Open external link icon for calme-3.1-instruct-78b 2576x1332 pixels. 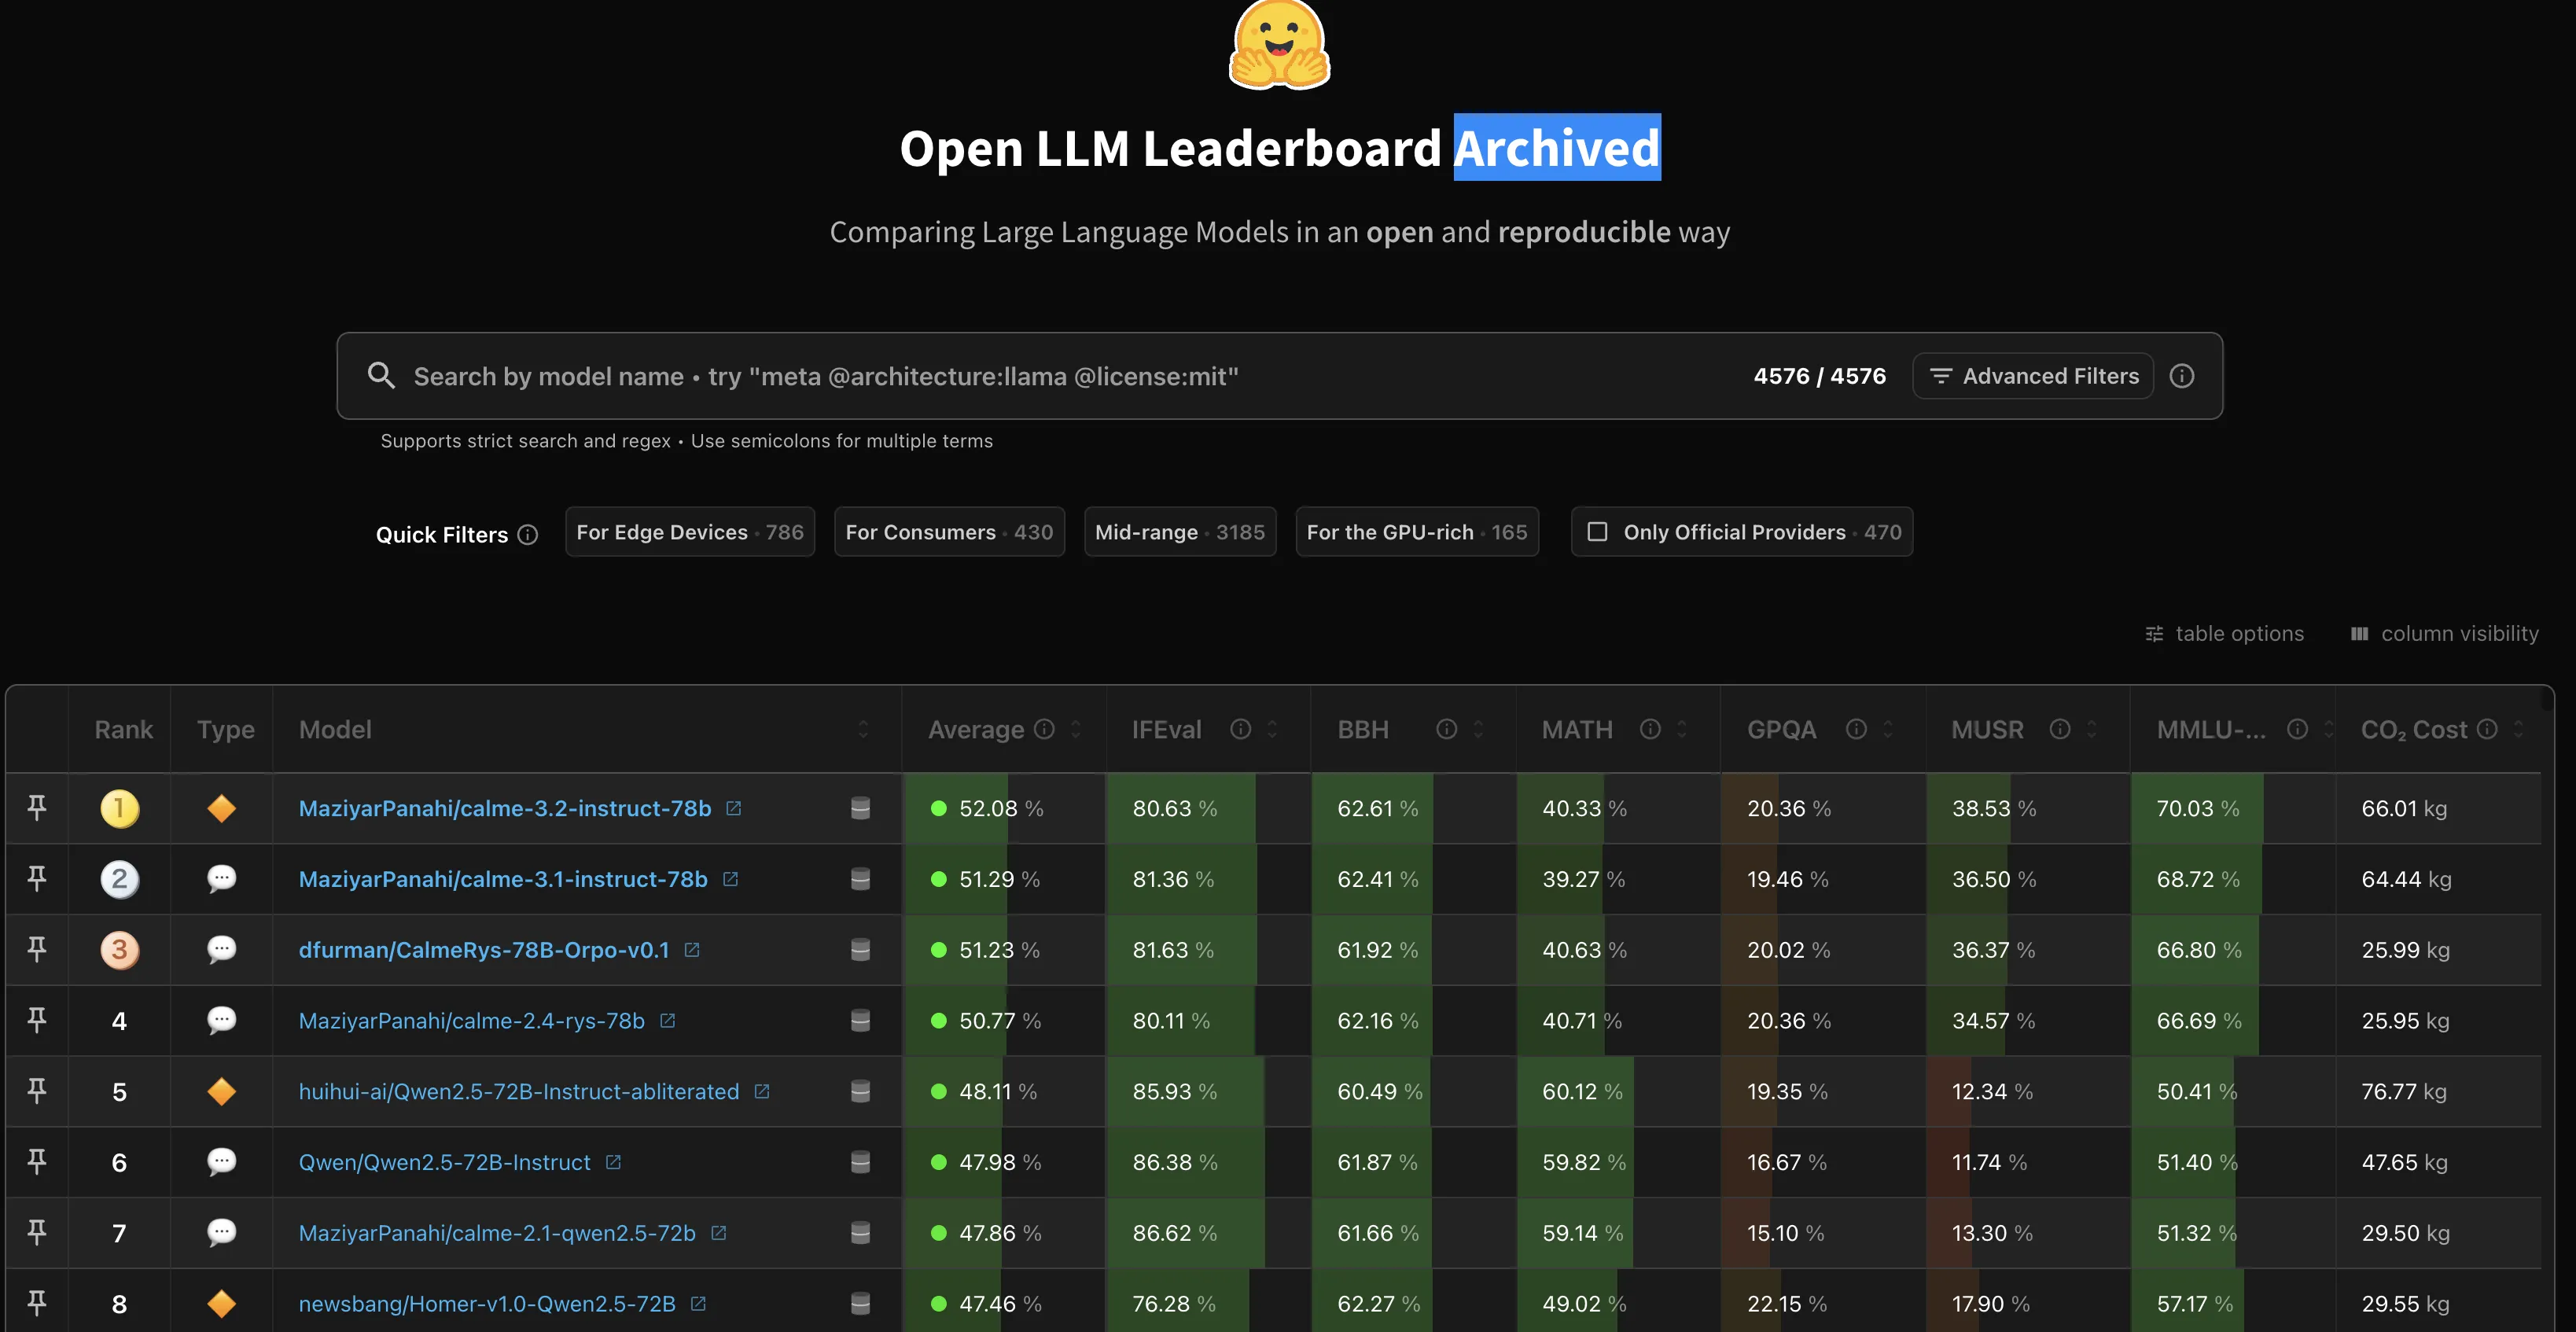pos(730,879)
